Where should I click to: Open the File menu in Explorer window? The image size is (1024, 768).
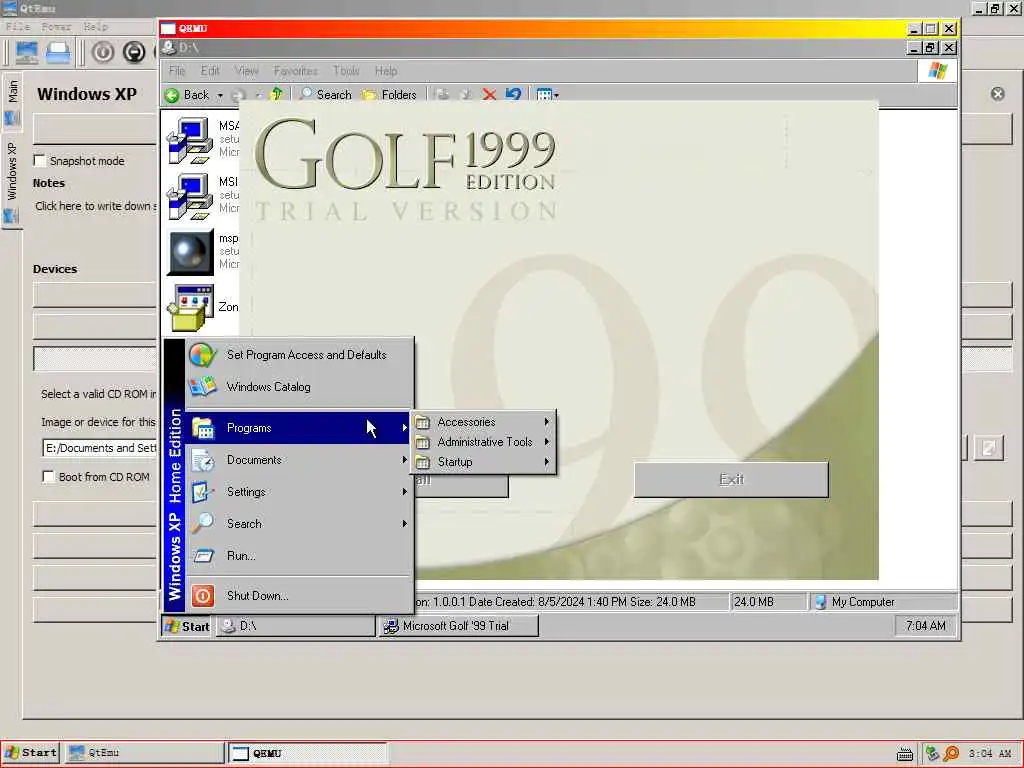(177, 71)
